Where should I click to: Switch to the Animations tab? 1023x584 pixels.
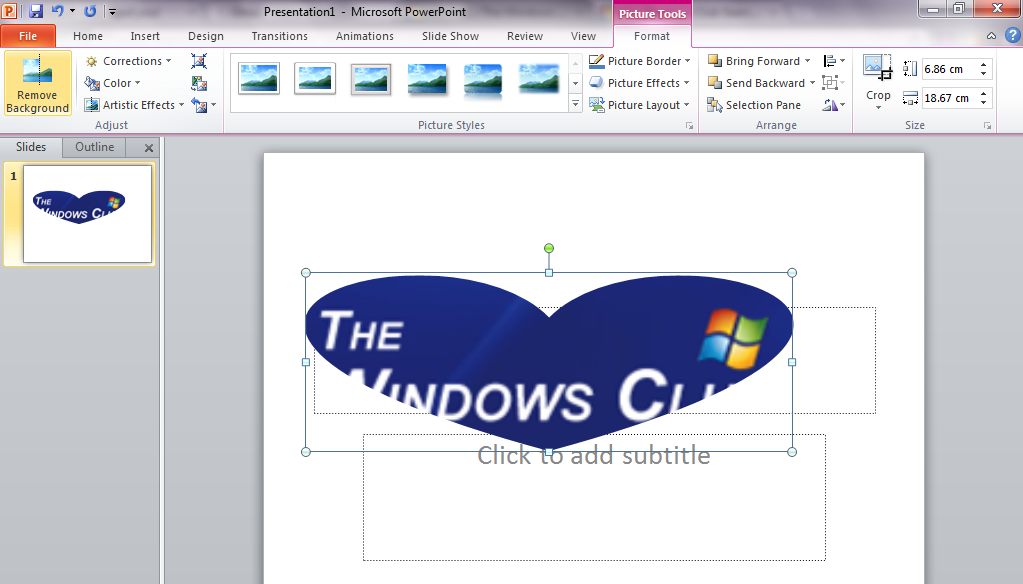[x=365, y=36]
